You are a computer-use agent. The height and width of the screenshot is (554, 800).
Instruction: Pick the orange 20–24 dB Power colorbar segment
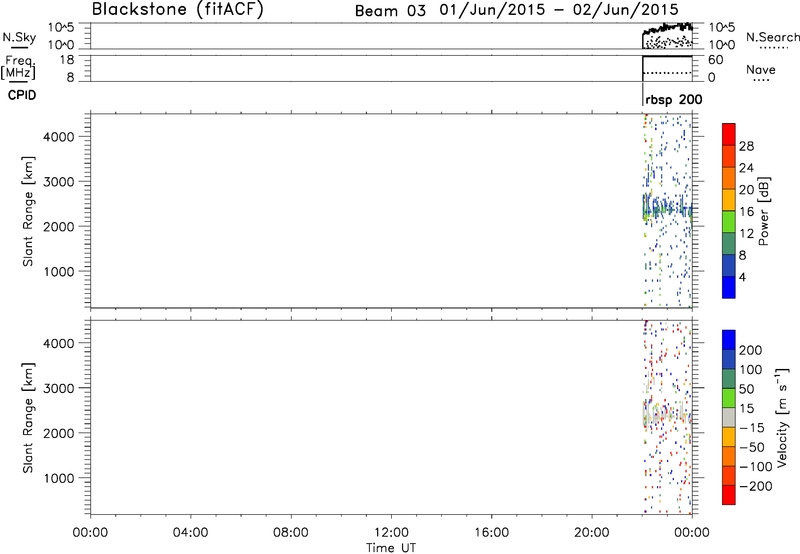click(x=729, y=178)
